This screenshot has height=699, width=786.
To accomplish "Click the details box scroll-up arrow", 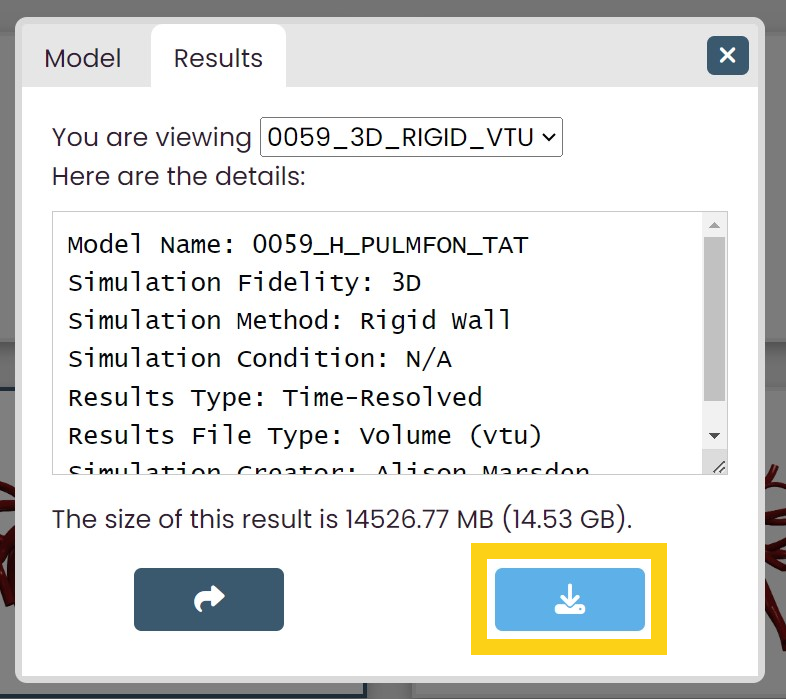I will click(714, 226).
